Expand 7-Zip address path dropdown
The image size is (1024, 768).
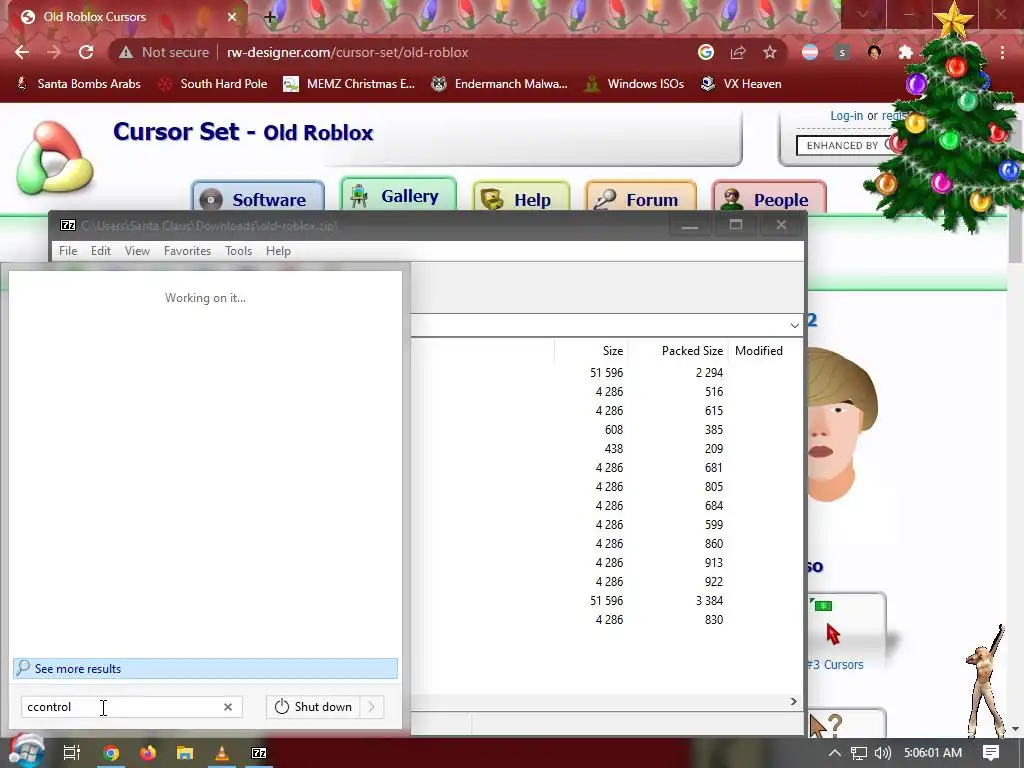794,325
